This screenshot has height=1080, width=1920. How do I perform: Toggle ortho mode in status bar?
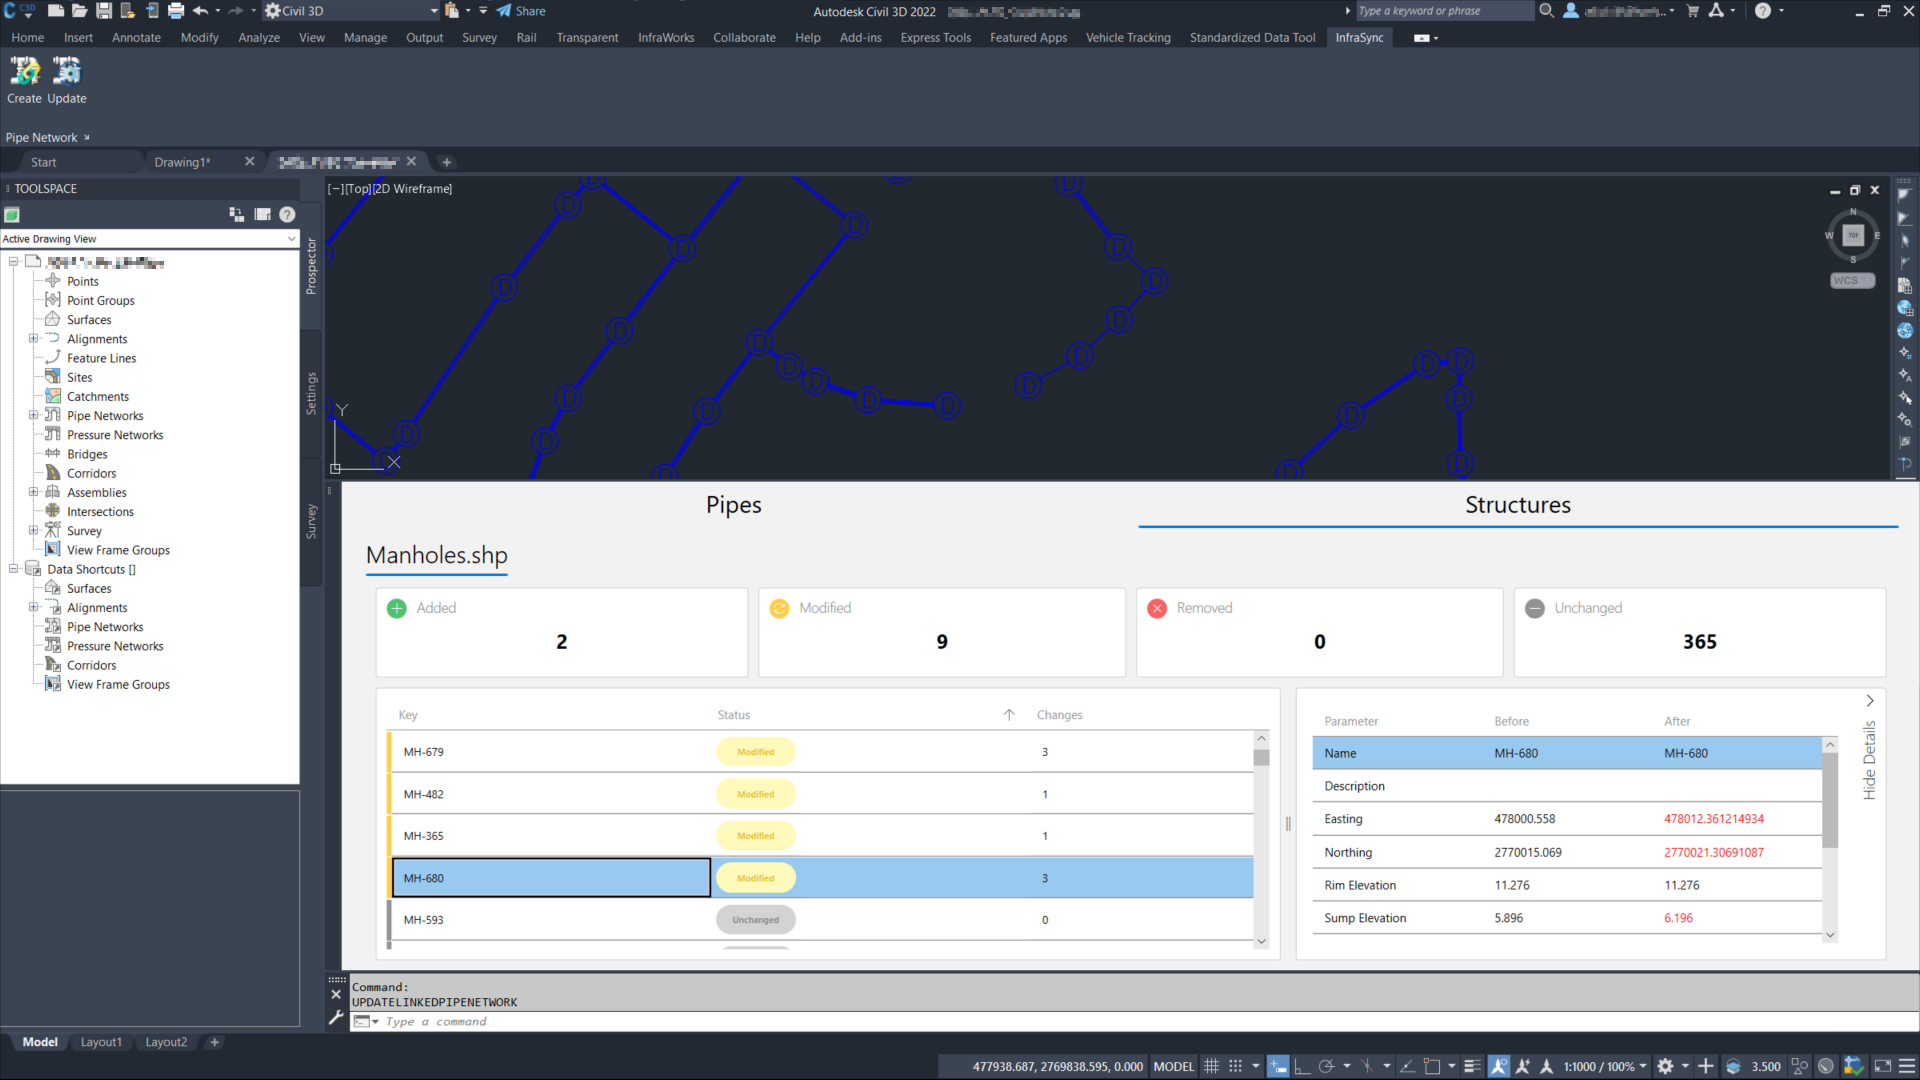tap(1302, 1067)
